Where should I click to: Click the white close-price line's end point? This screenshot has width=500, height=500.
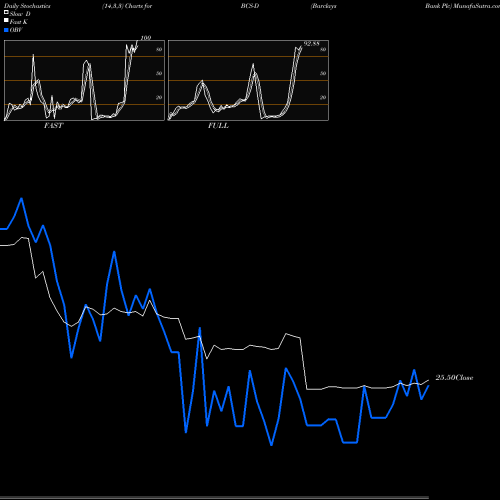(x=428, y=380)
